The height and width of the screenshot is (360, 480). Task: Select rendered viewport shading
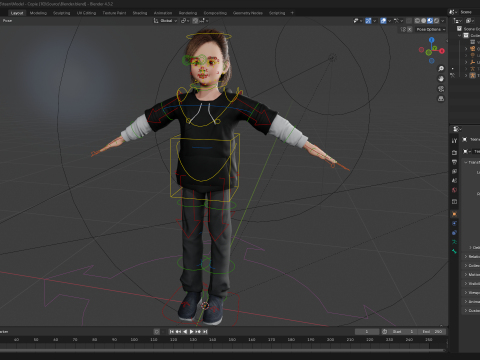[436, 21]
